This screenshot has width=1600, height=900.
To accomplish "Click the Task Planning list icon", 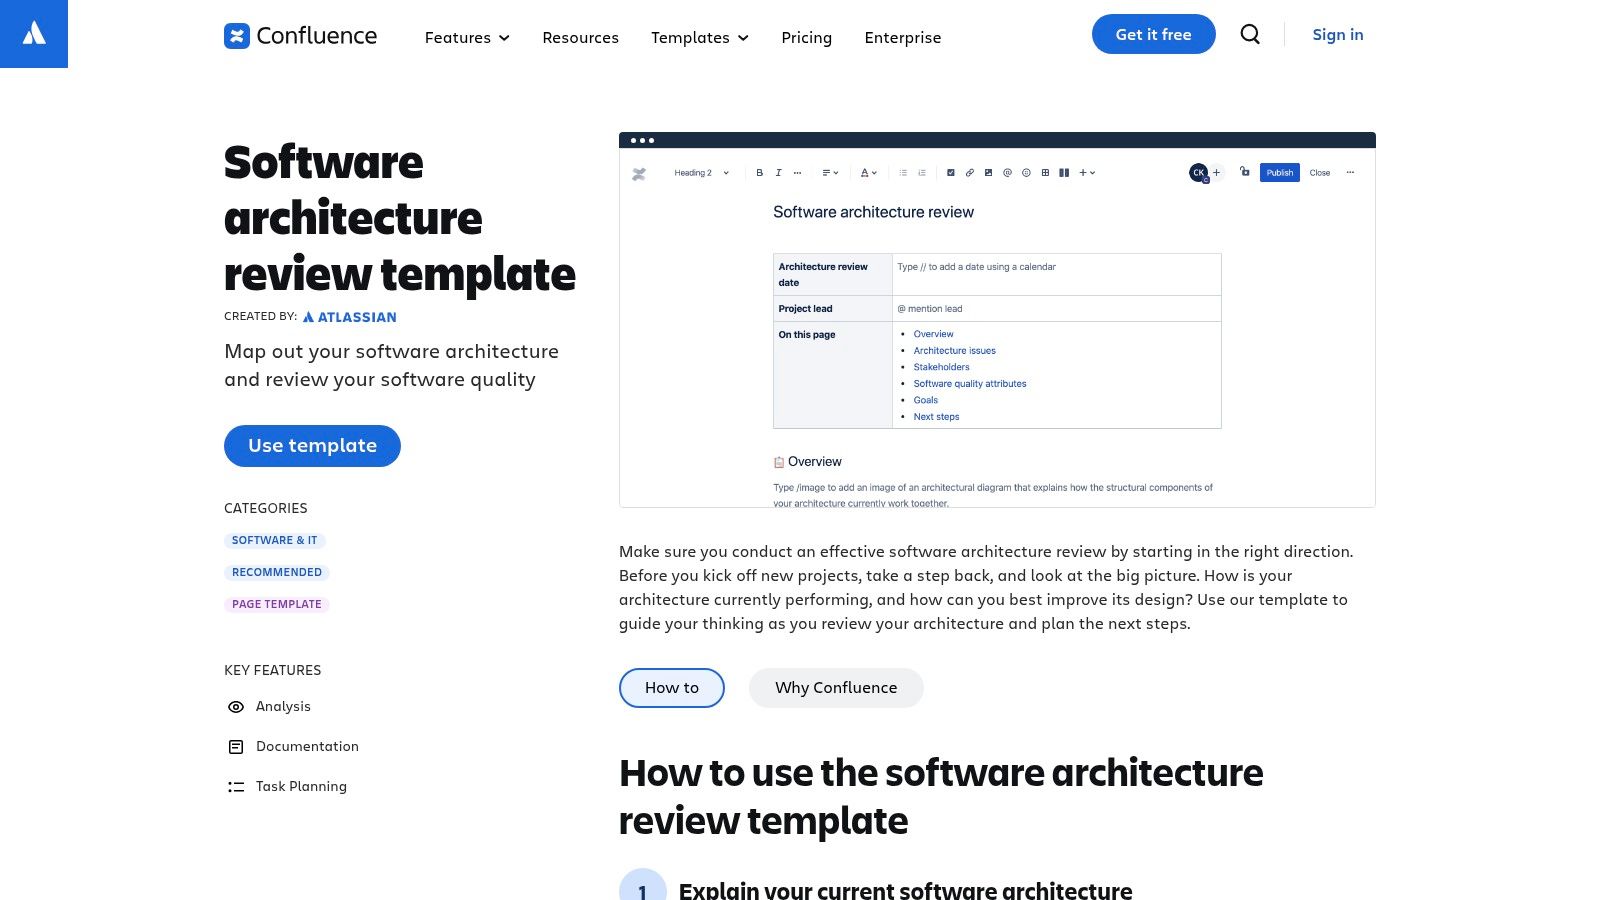I will 236,787.
